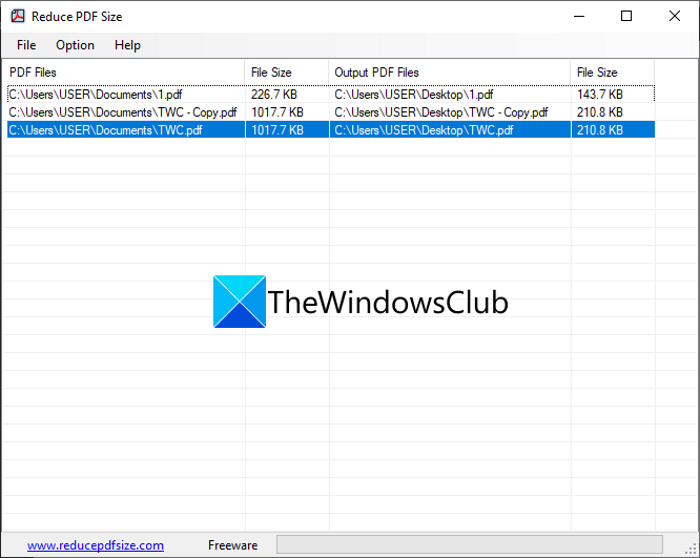Click the 226.7 KB file size cell
700x558 pixels.
pyautogui.click(x=287, y=94)
